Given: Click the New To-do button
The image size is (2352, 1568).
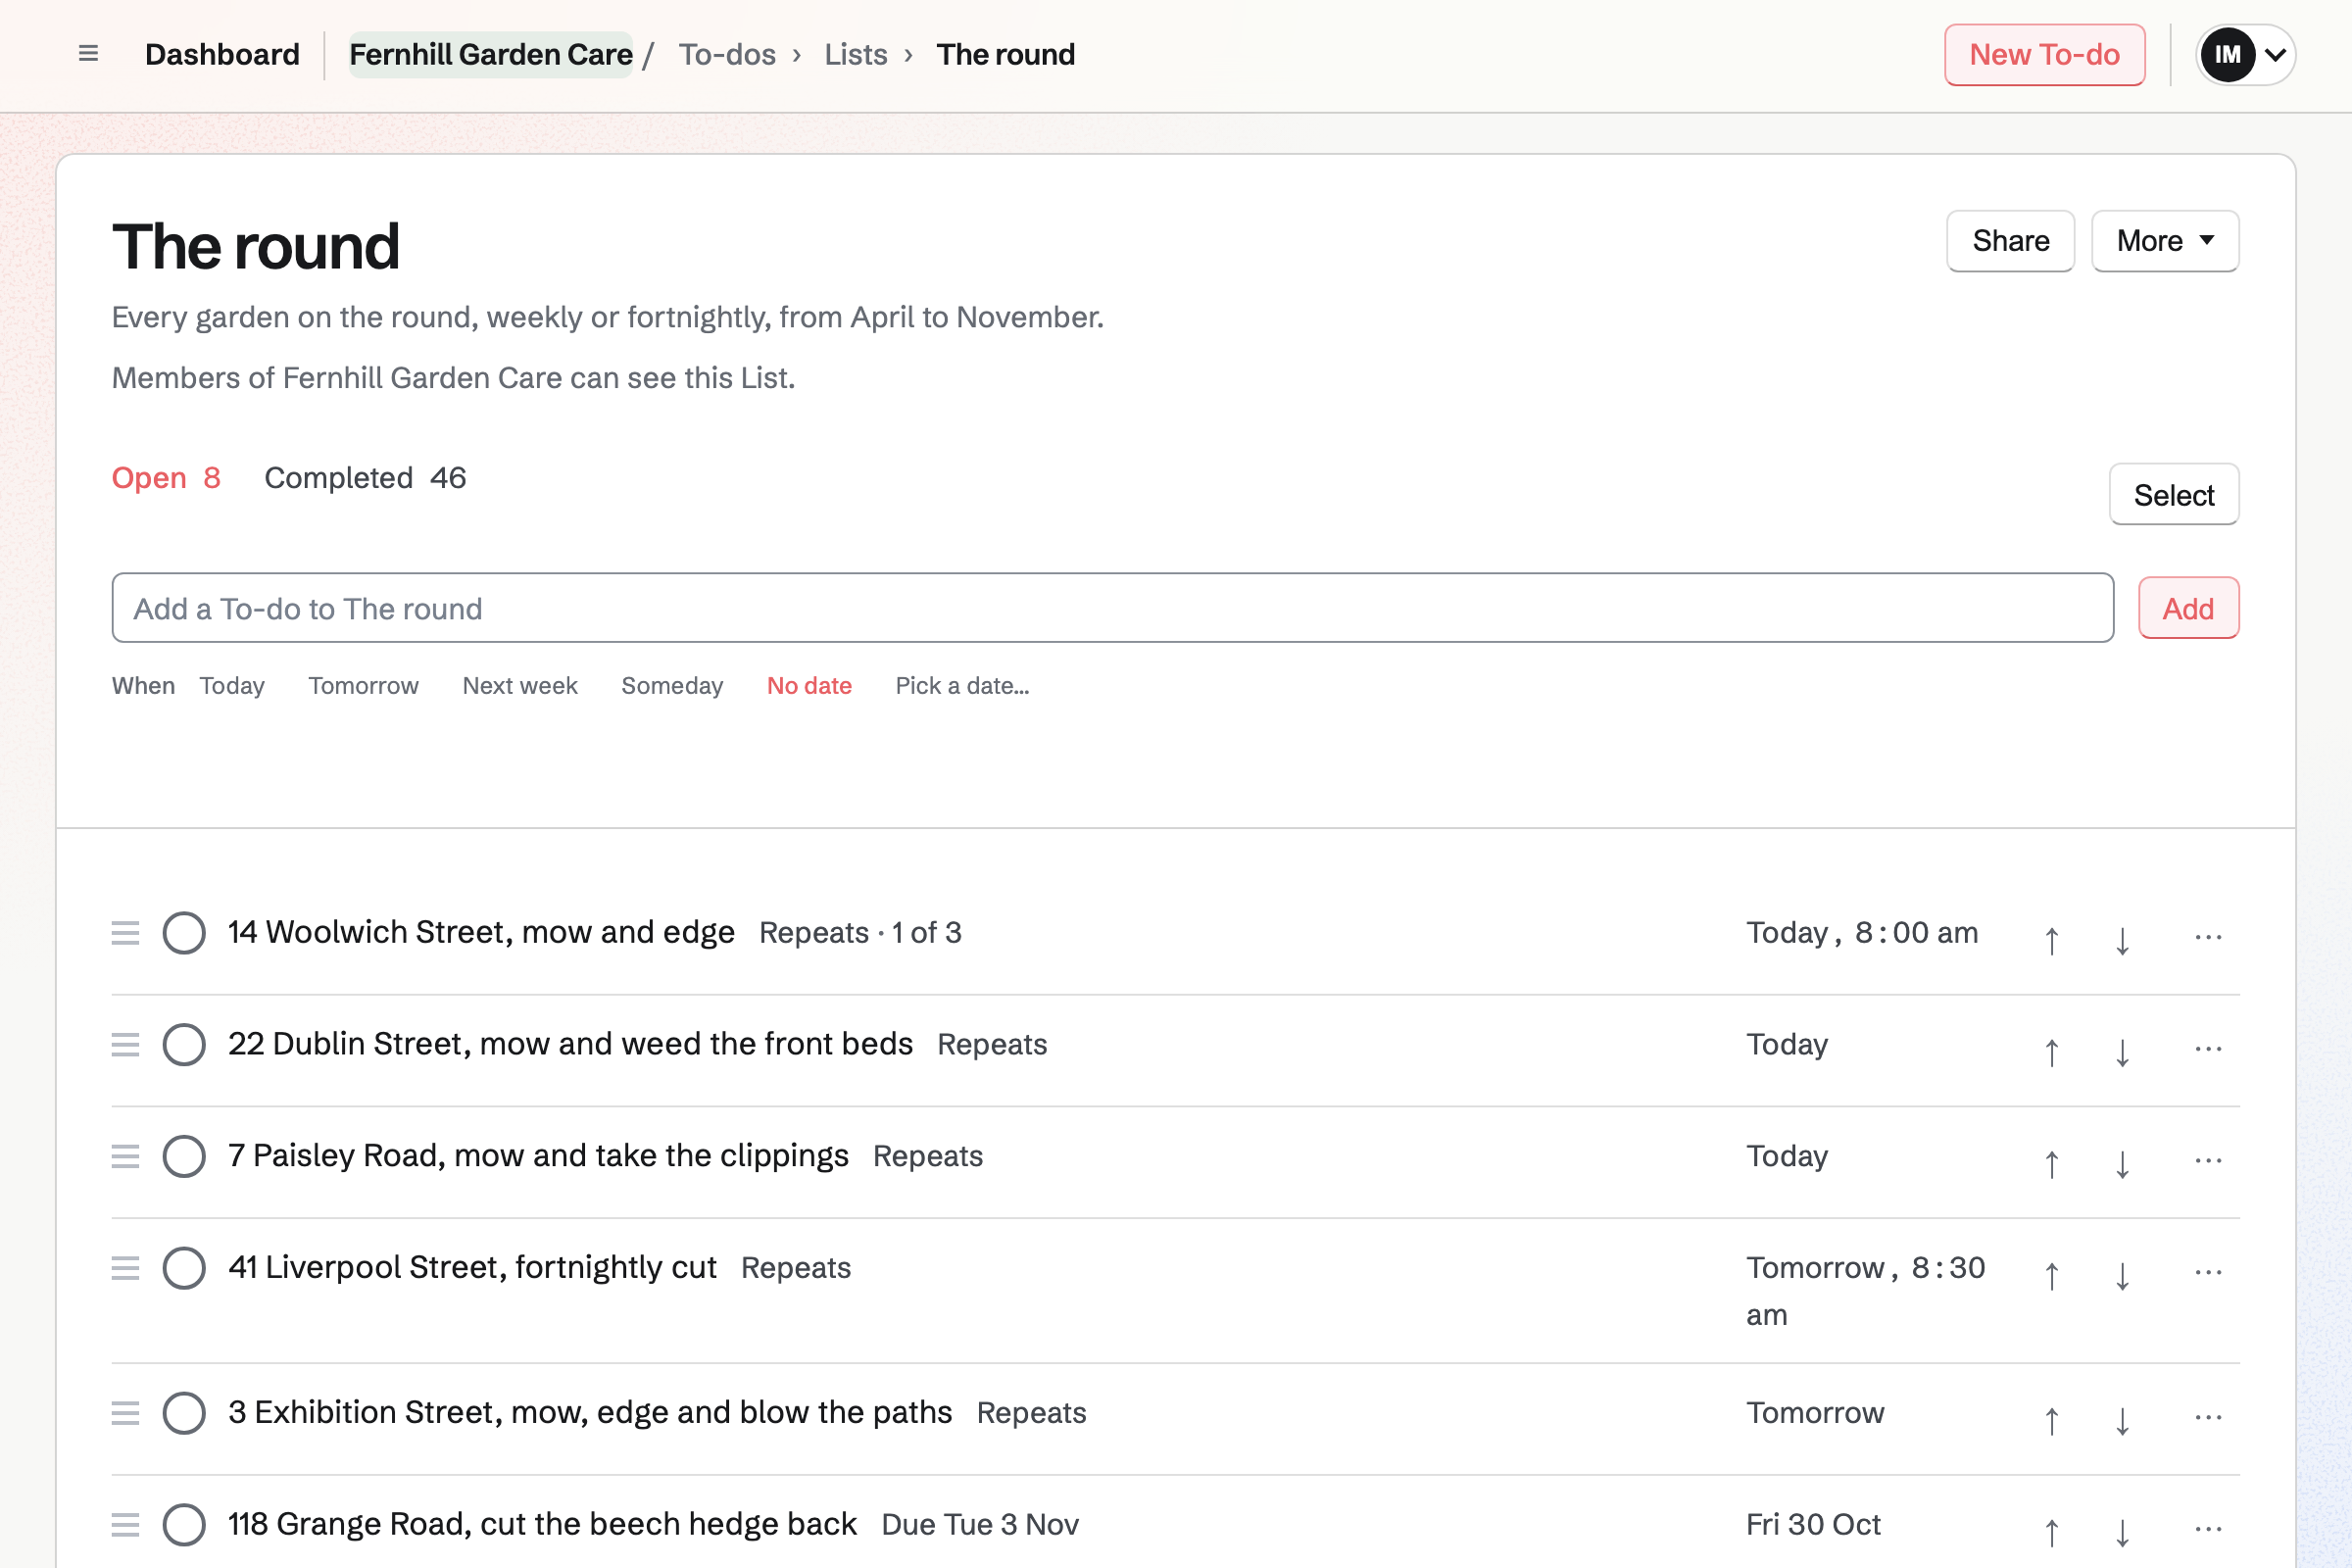Looking at the screenshot, I should 2044,54.
